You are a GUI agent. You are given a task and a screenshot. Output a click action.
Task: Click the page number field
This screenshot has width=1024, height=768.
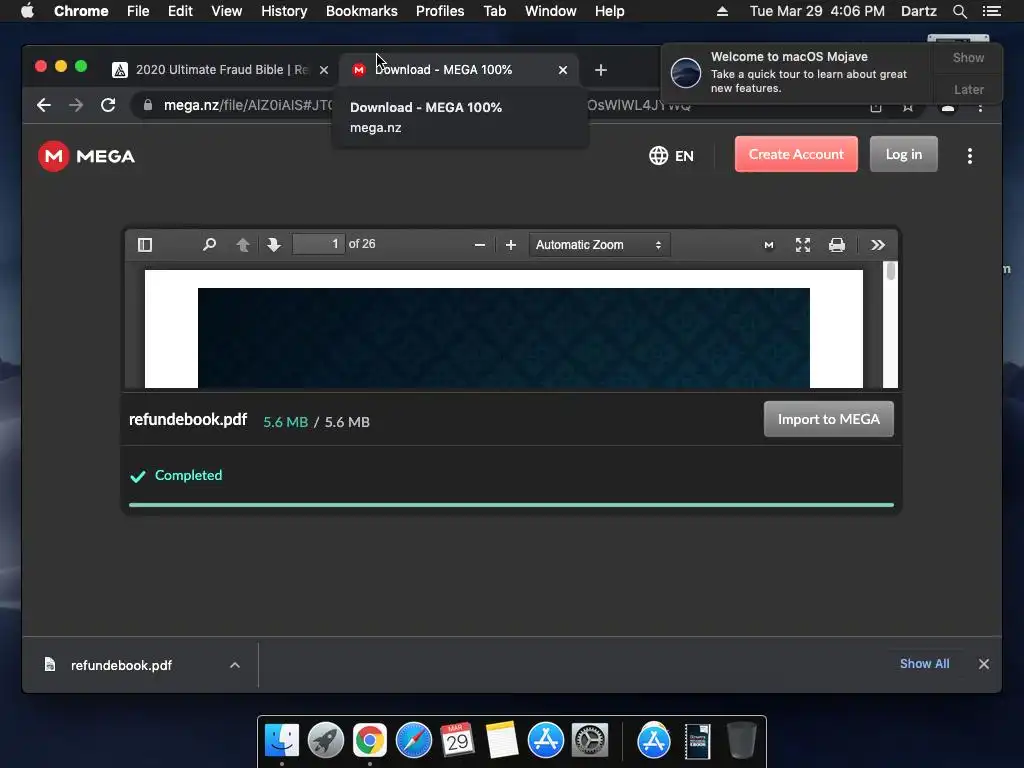click(319, 244)
